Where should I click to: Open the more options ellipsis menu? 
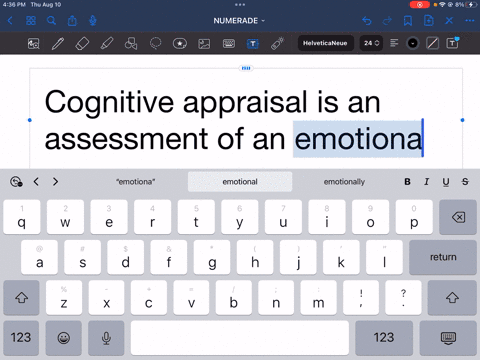click(x=470, y=21)
